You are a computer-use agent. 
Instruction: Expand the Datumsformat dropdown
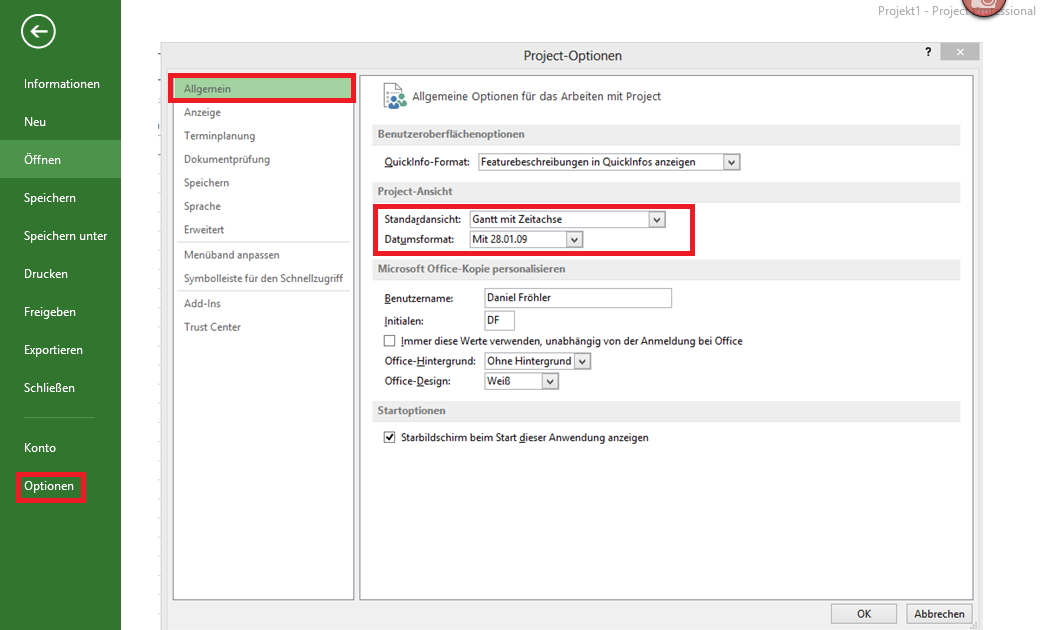click(x=574, y=240)
